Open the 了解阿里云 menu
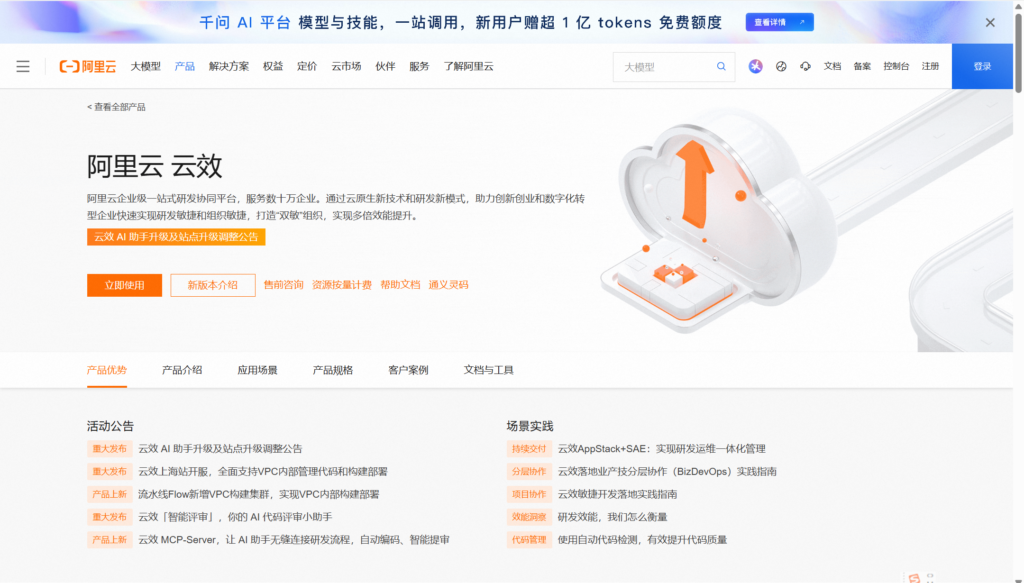Screen dimensions: 1024x583 [469, 67]
